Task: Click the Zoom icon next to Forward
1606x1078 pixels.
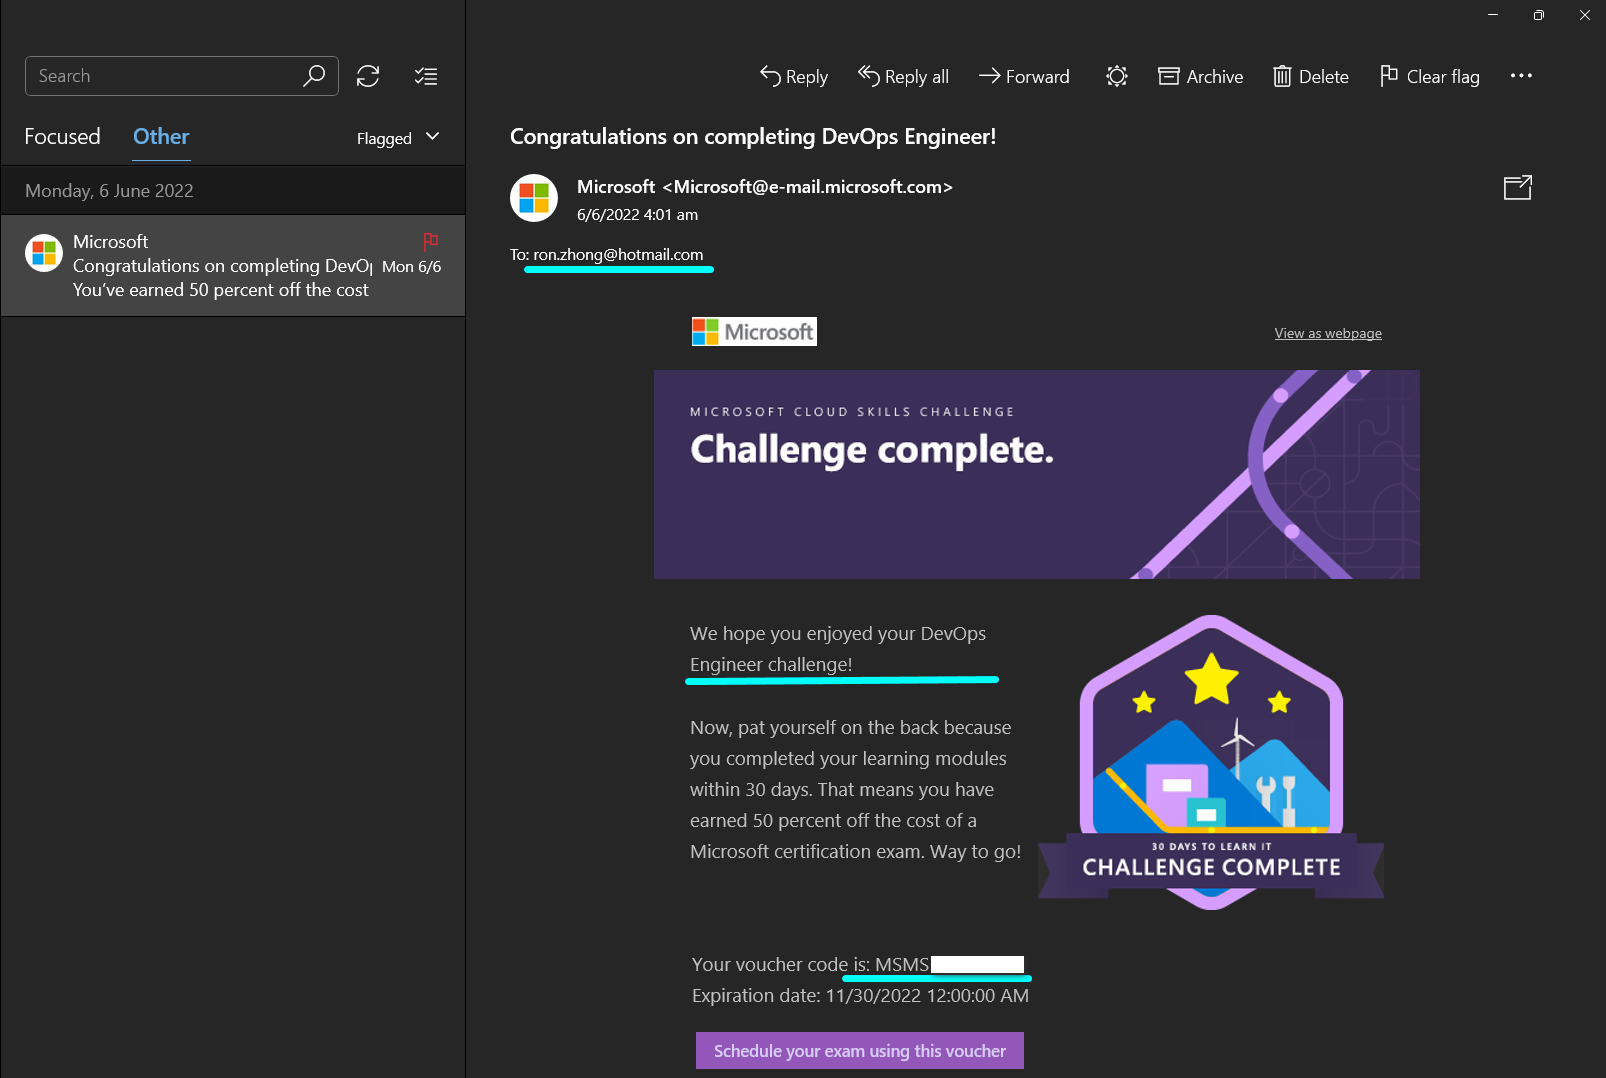Action: pos(1116,76)
